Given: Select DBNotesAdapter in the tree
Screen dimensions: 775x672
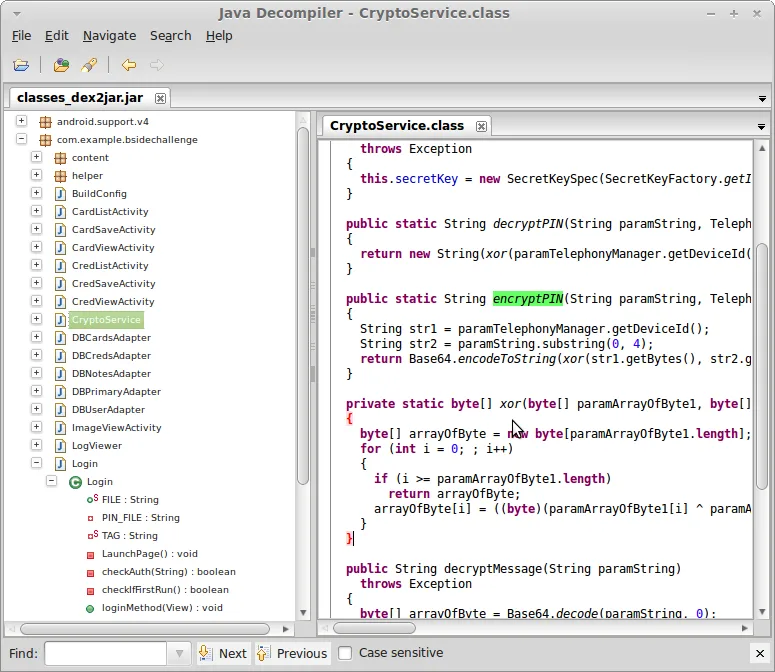Looking at the screenshot, I should [x=111, y=374].
